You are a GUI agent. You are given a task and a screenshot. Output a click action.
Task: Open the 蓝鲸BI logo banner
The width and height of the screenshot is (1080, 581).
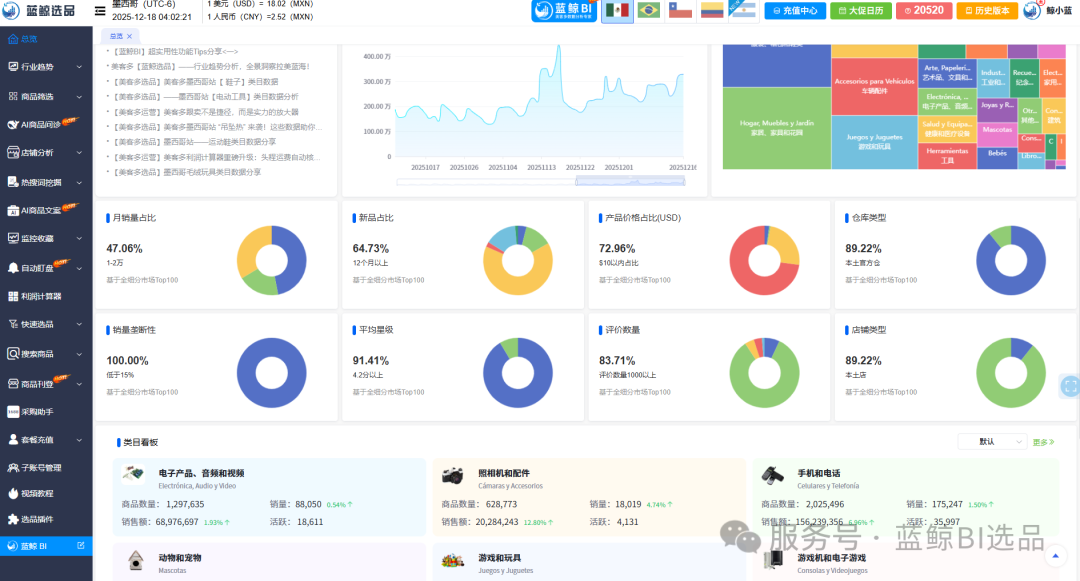coord(564,10)
